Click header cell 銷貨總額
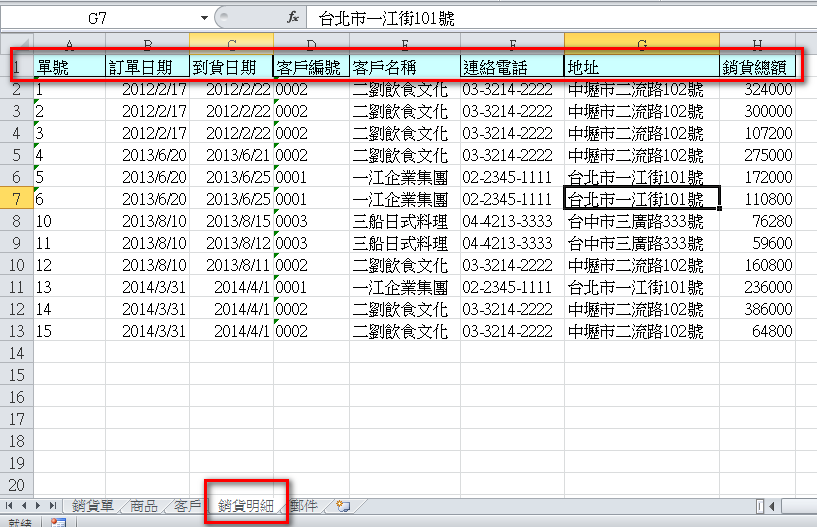Viewport: 817px width, 527px height. click(x=758, y=67)
